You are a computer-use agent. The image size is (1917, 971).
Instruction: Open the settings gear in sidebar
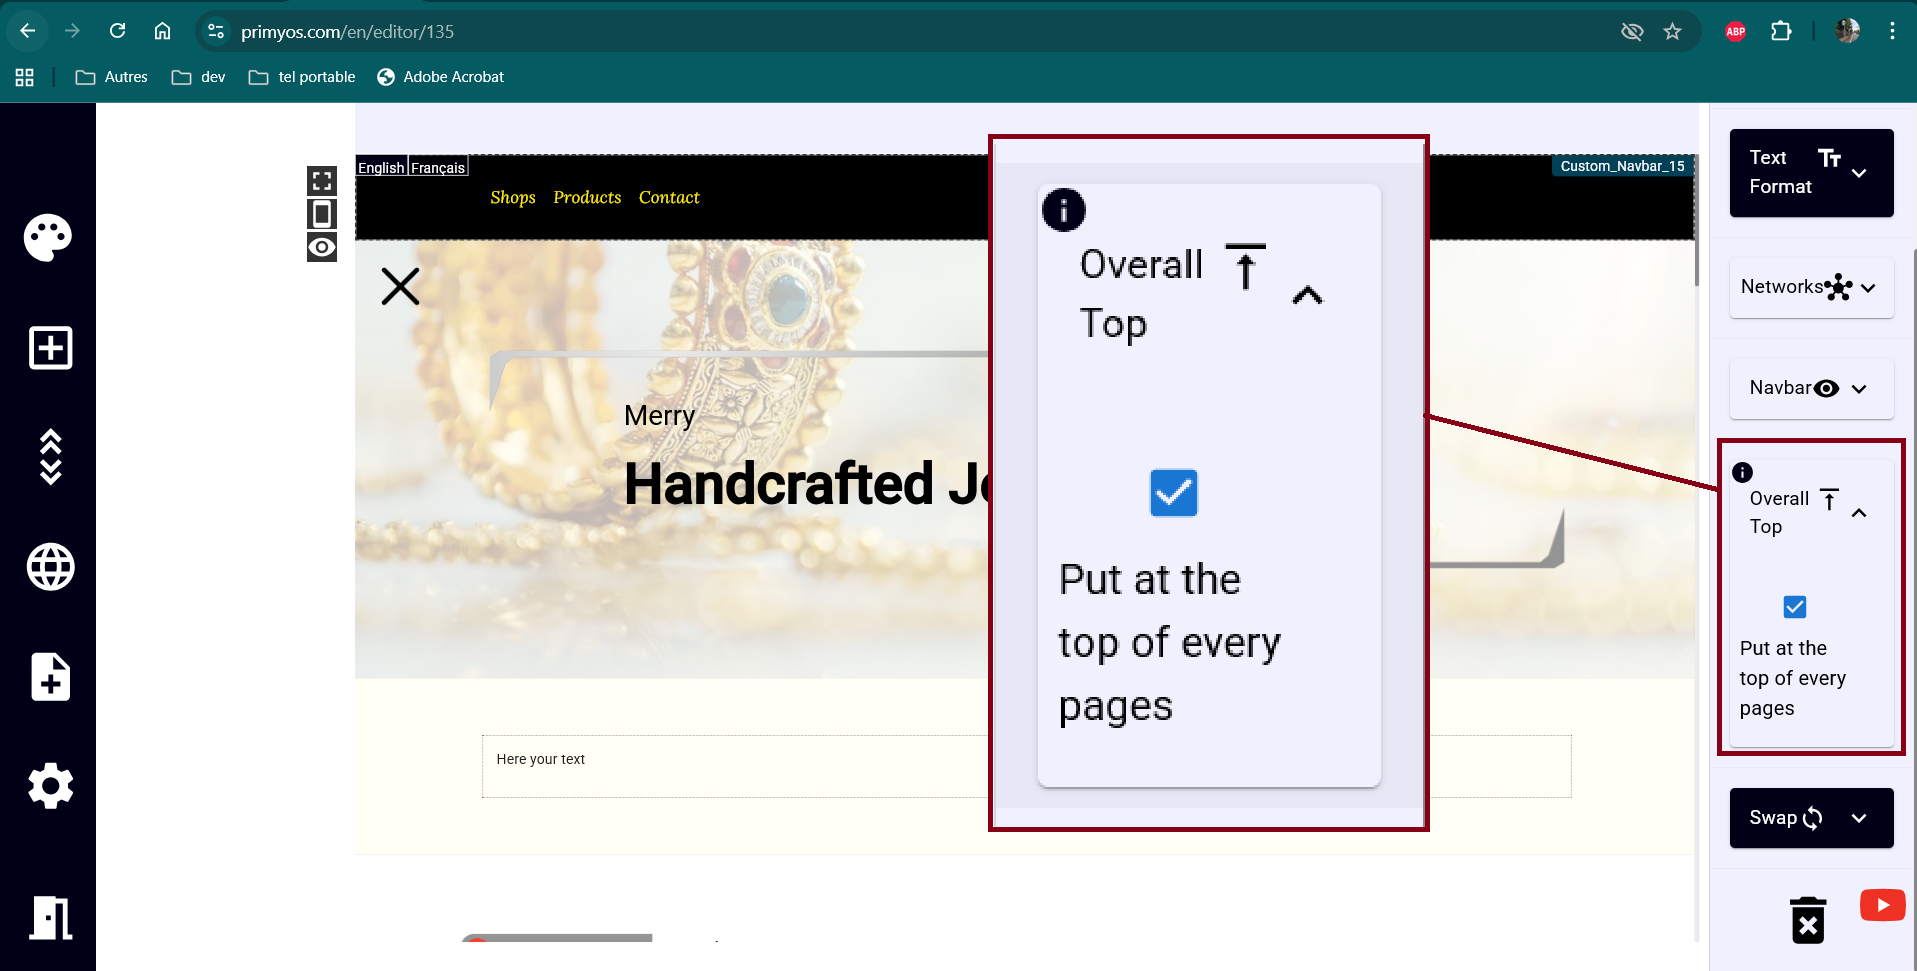click(x=50, y=786)
